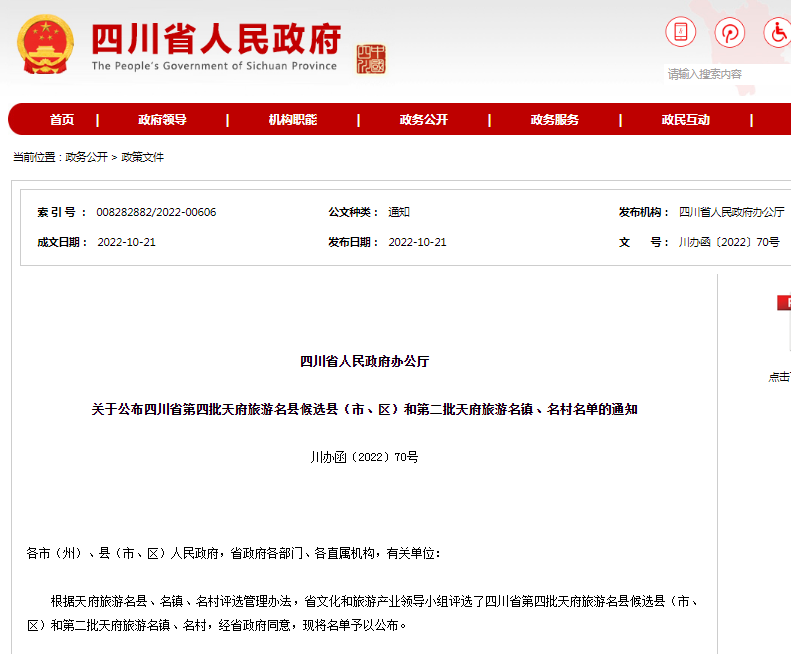Viewport: 791px width, 654px height.
Task: Click the red PDF file icon
Action: click(x=783, y=303)
